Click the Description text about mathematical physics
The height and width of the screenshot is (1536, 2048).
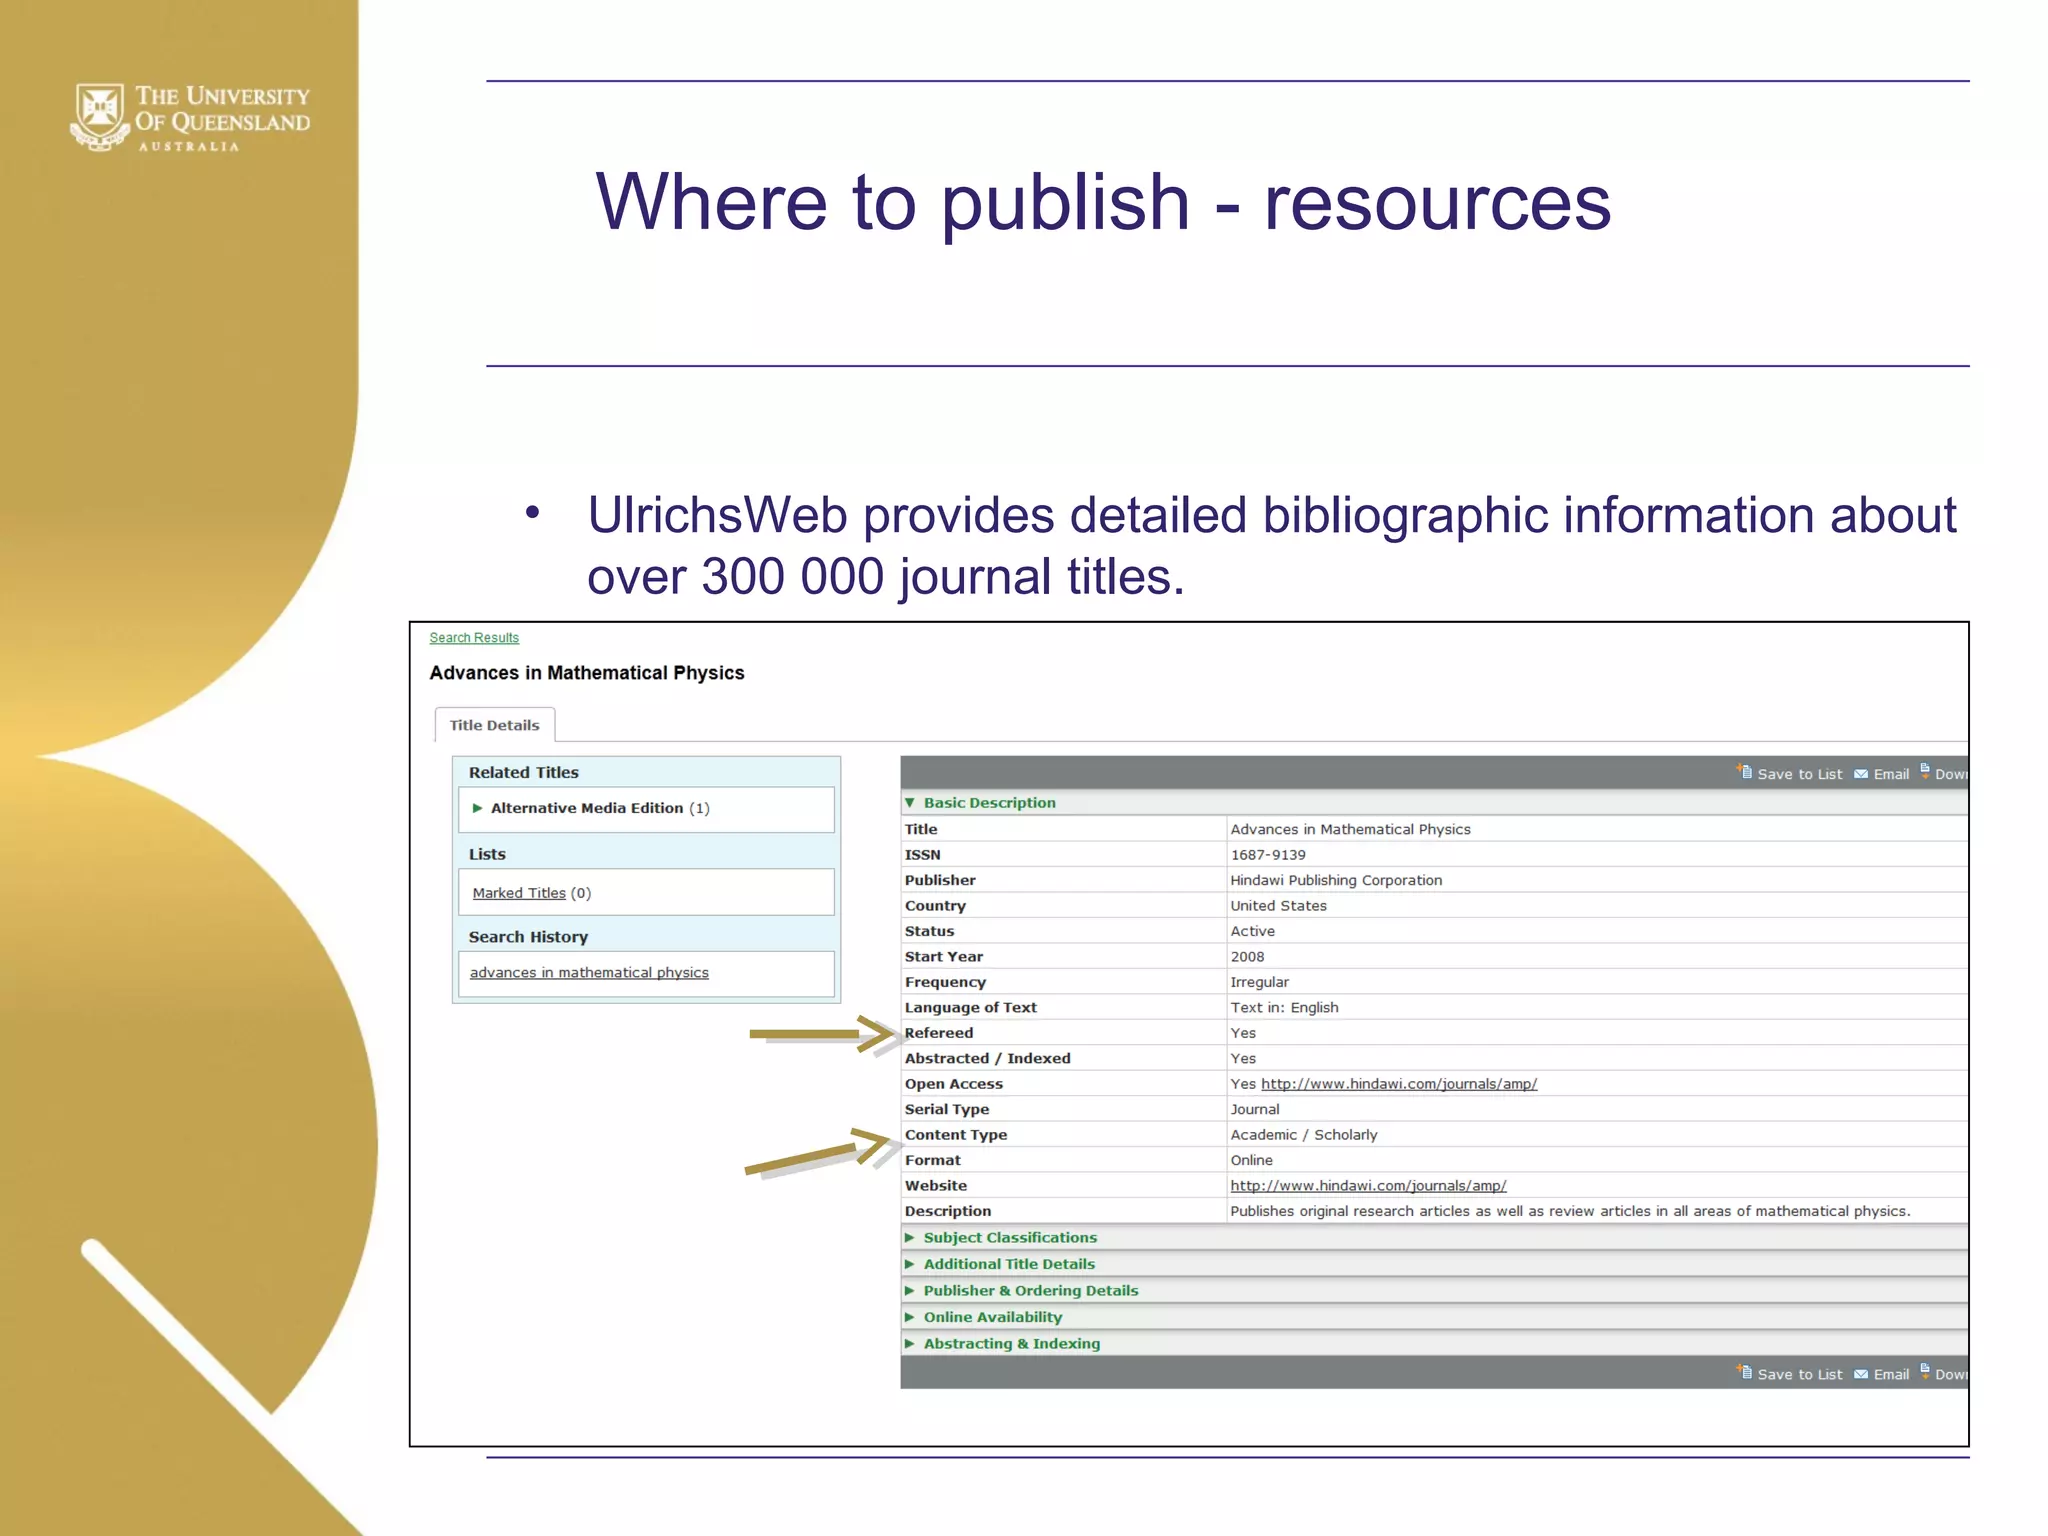pos(1570,1211)
